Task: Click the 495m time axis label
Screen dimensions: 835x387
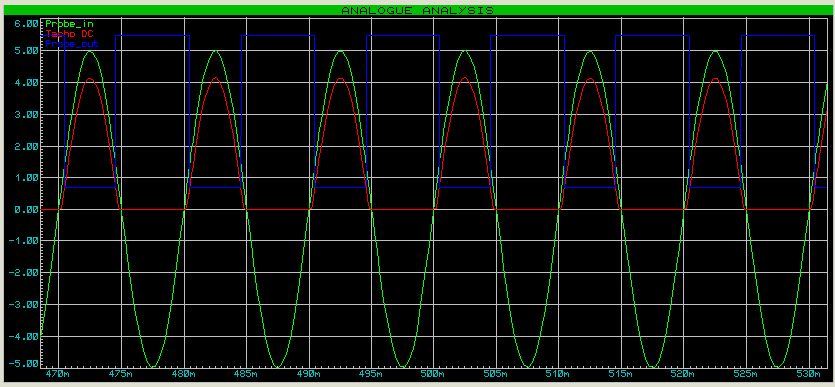Action: tap(371, 374)
